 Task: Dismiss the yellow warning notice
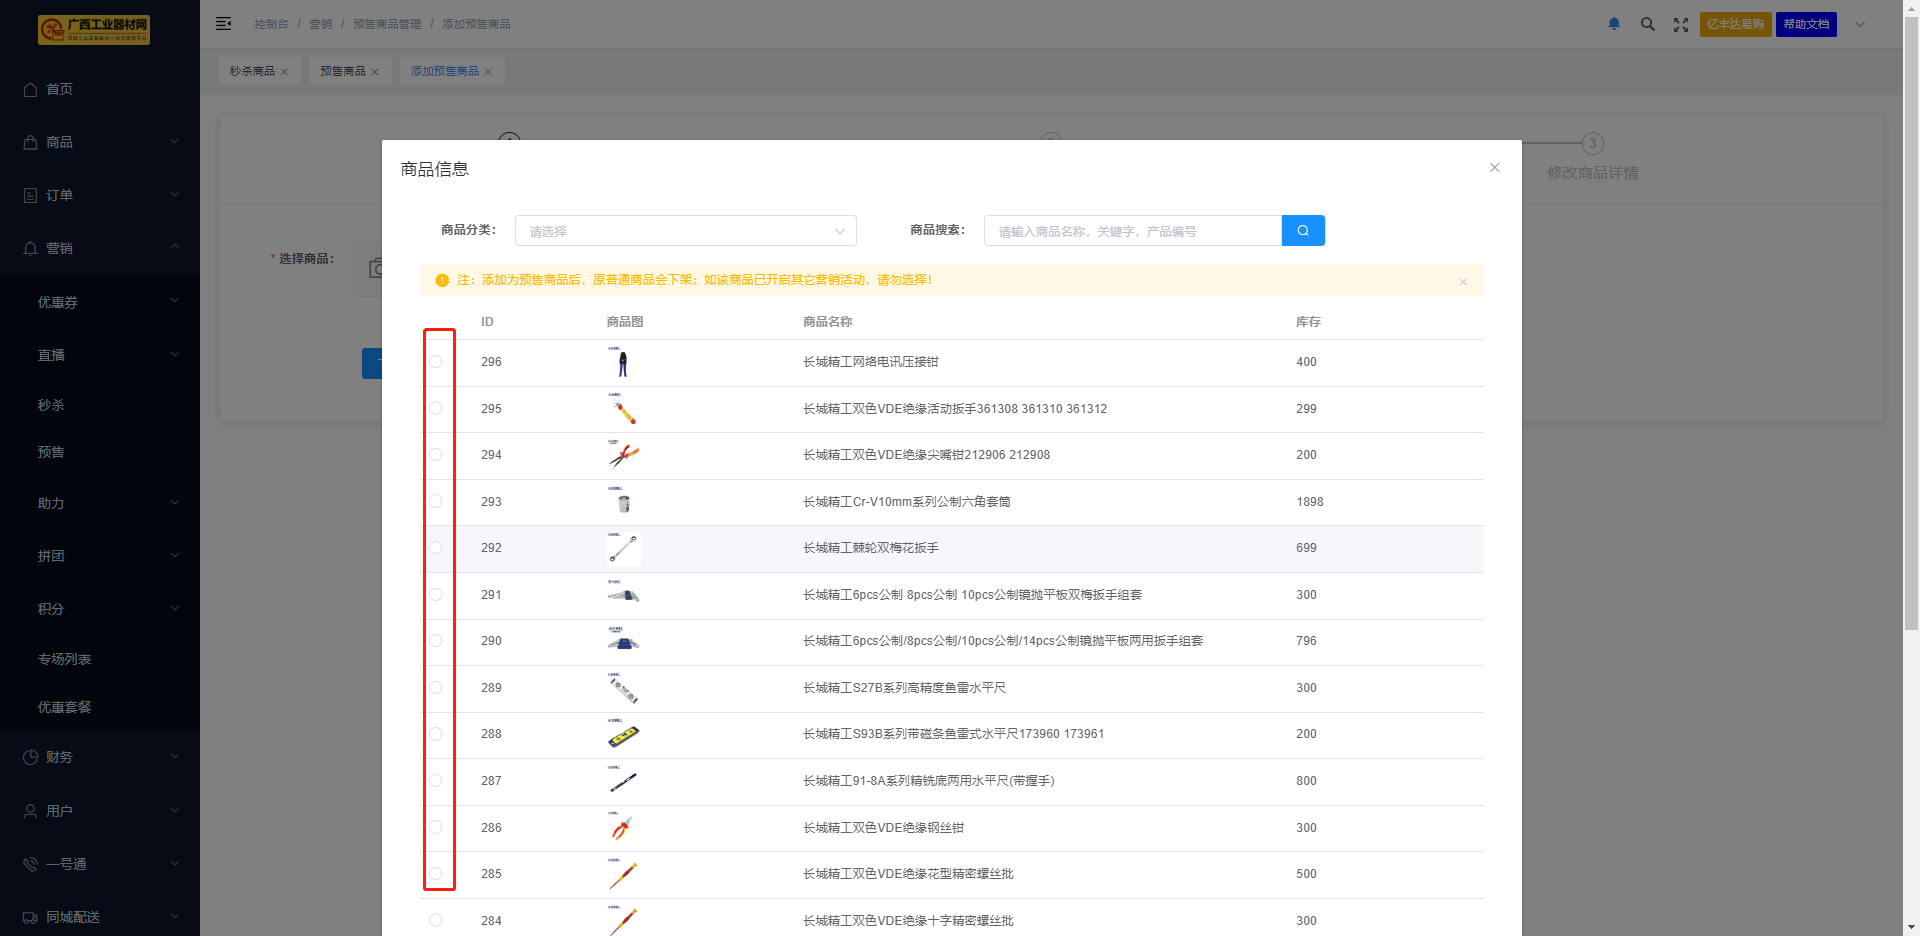coord(1463,282)
